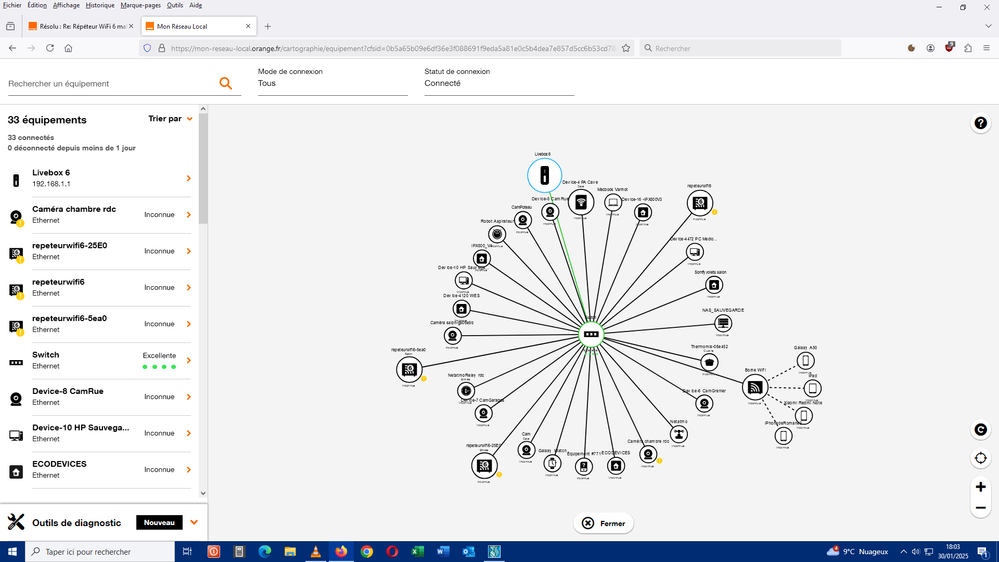This screenshot has height=562, width=999.
Task: Open the Trier par sort dropdown
Action: coord(171,119)
